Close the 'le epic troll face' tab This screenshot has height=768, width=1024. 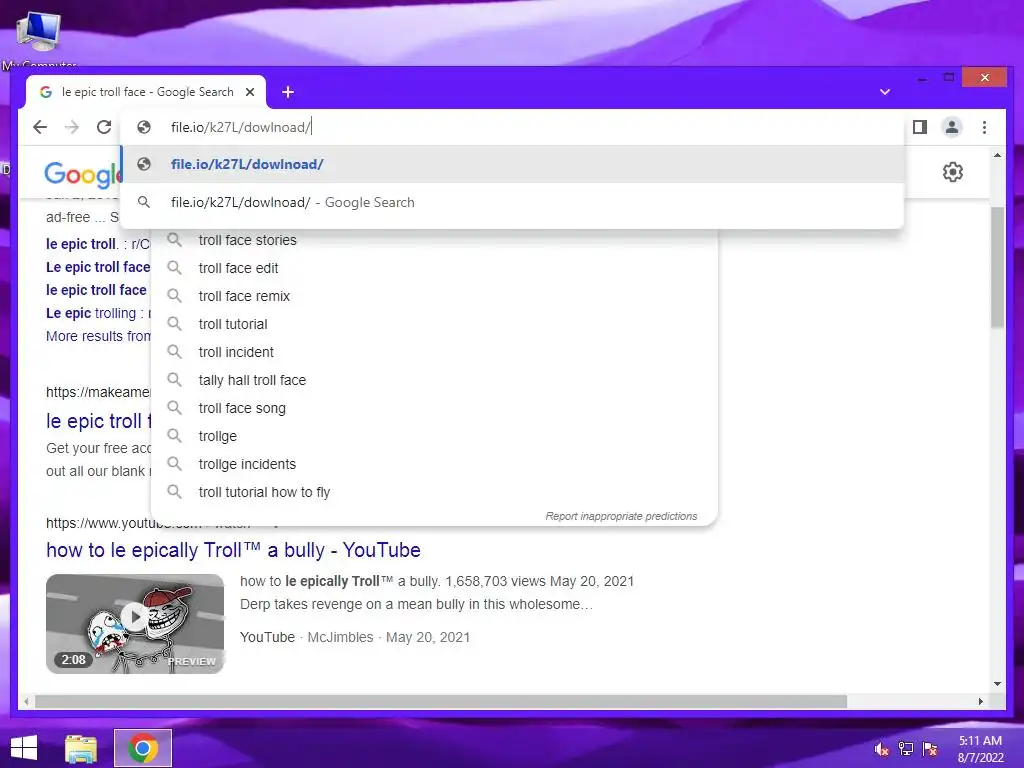[249, 92]
